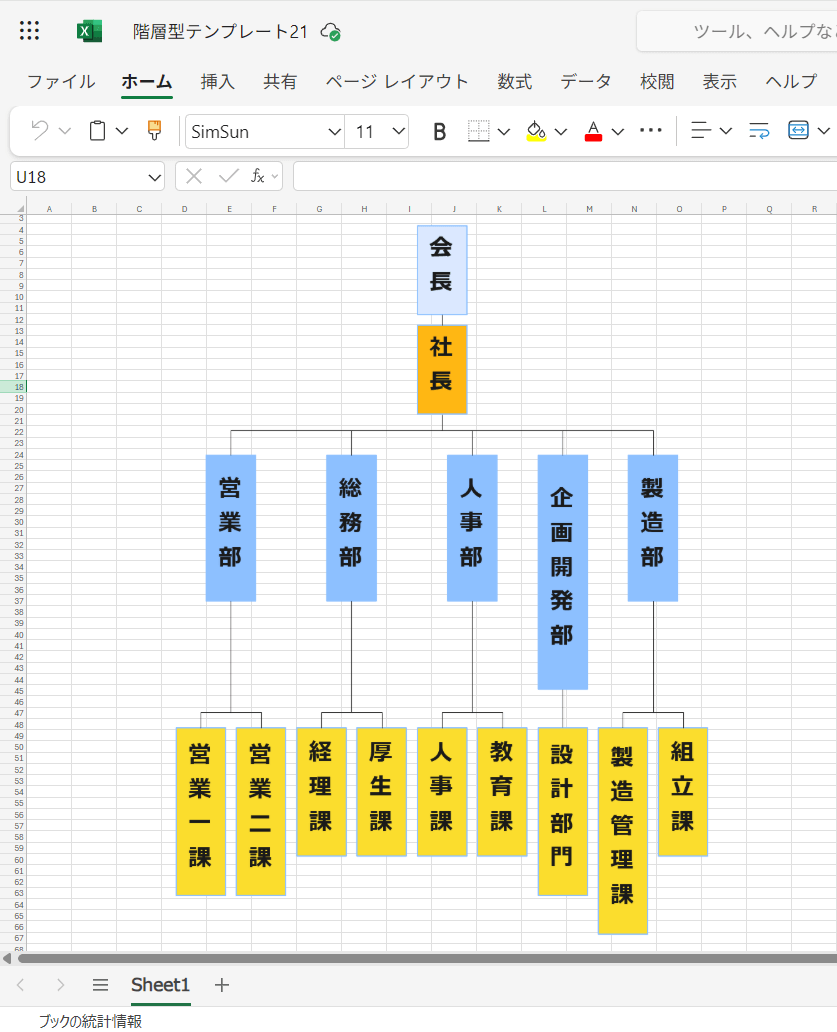This screenshot has width=837, height=1032.
Task: Open the 共有 tab
Action: pyautogui.click(x=280, y=82)
